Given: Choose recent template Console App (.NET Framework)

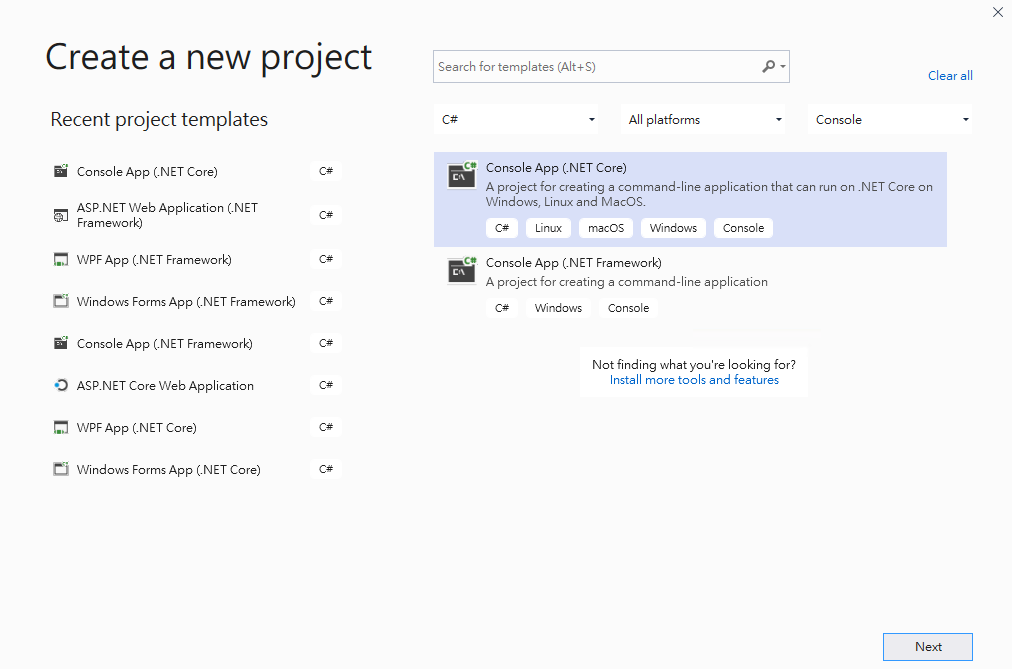Looking at the screenshot, I should (197, 343).
